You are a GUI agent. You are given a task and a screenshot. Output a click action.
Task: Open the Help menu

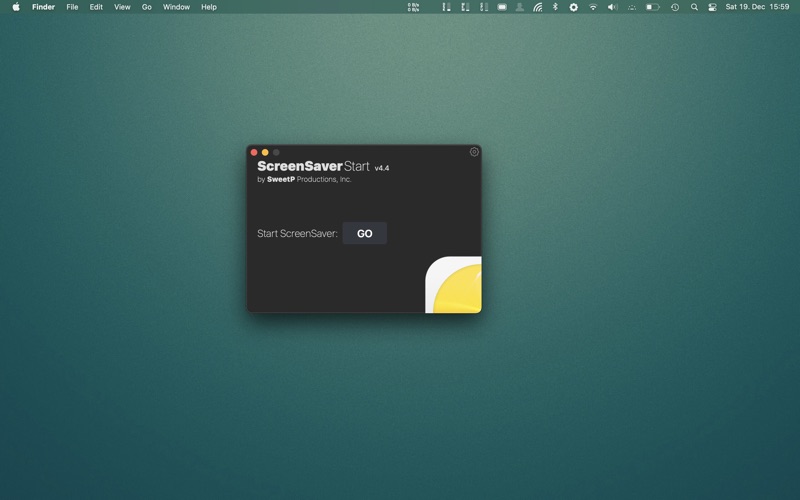pos(209,7)
